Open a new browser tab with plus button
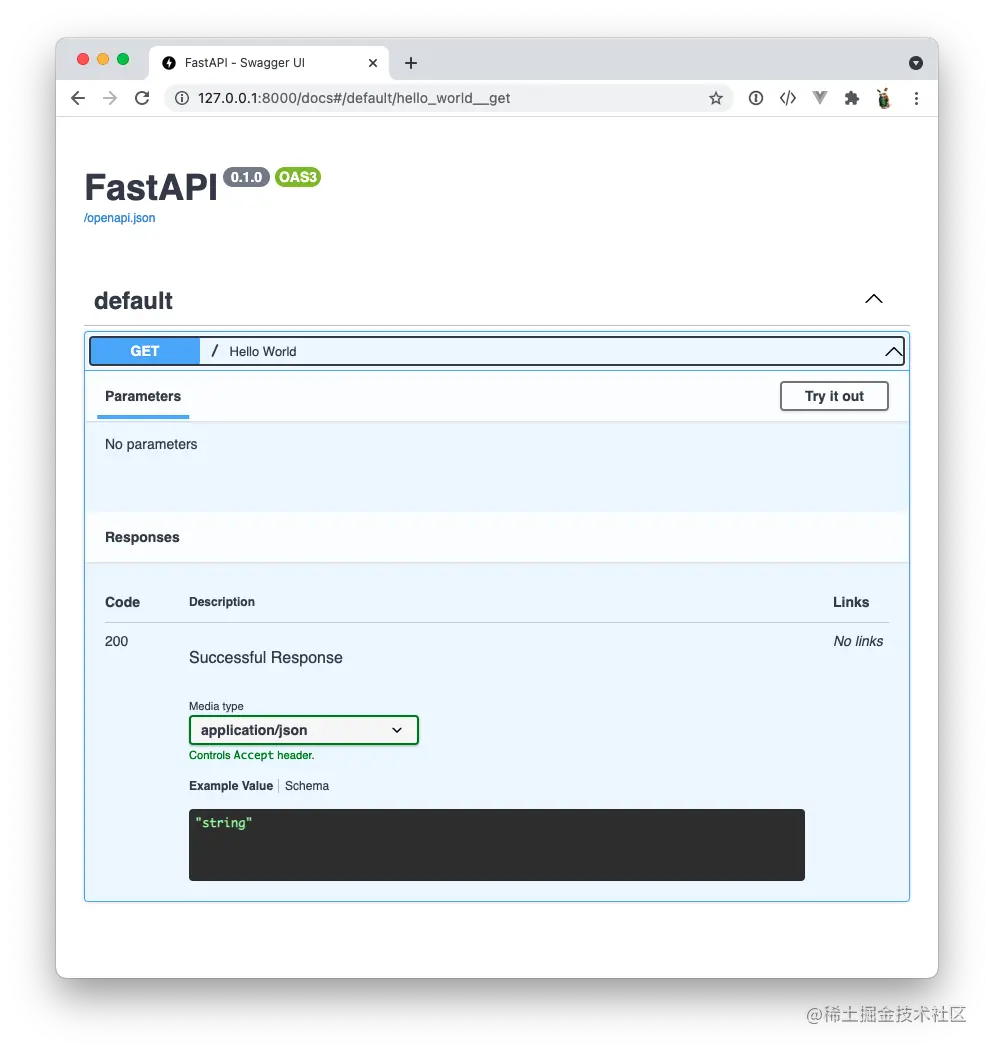Screen dimensions: 994x1052 click(x=410, y=62)
